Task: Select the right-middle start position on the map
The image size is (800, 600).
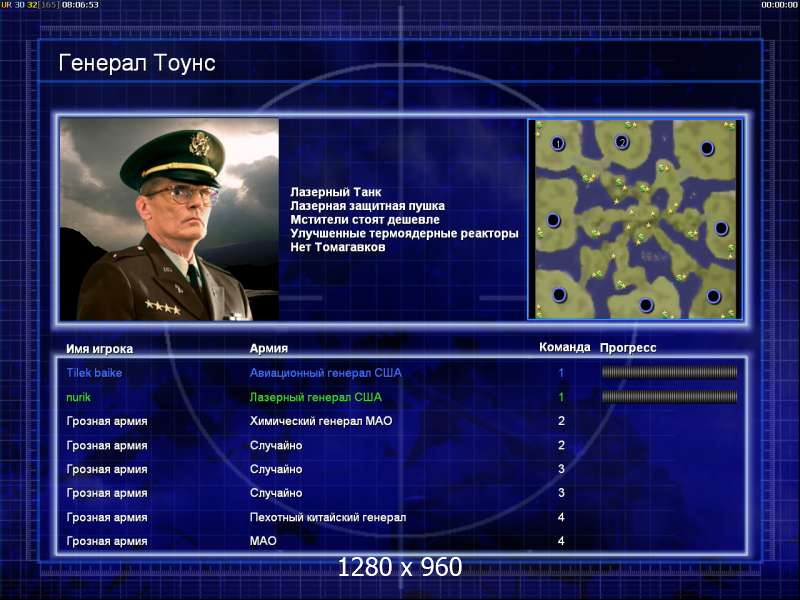Action: (x=721, y=228)
